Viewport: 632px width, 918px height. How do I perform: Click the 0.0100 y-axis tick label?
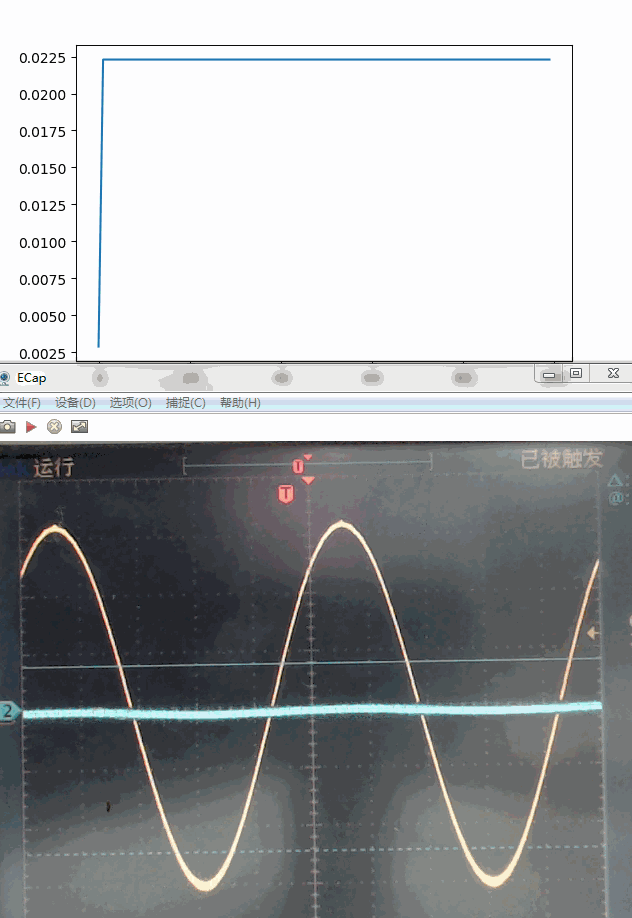[44, 242]
